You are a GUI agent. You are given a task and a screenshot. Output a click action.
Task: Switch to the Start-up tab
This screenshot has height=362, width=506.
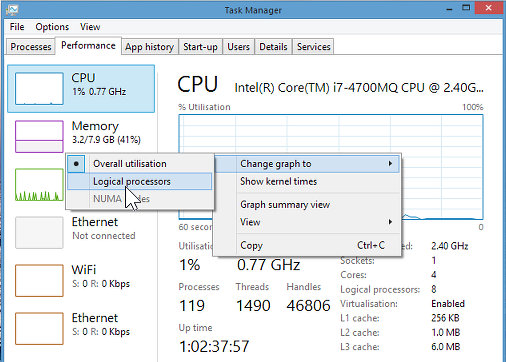(x=200, y=47)
